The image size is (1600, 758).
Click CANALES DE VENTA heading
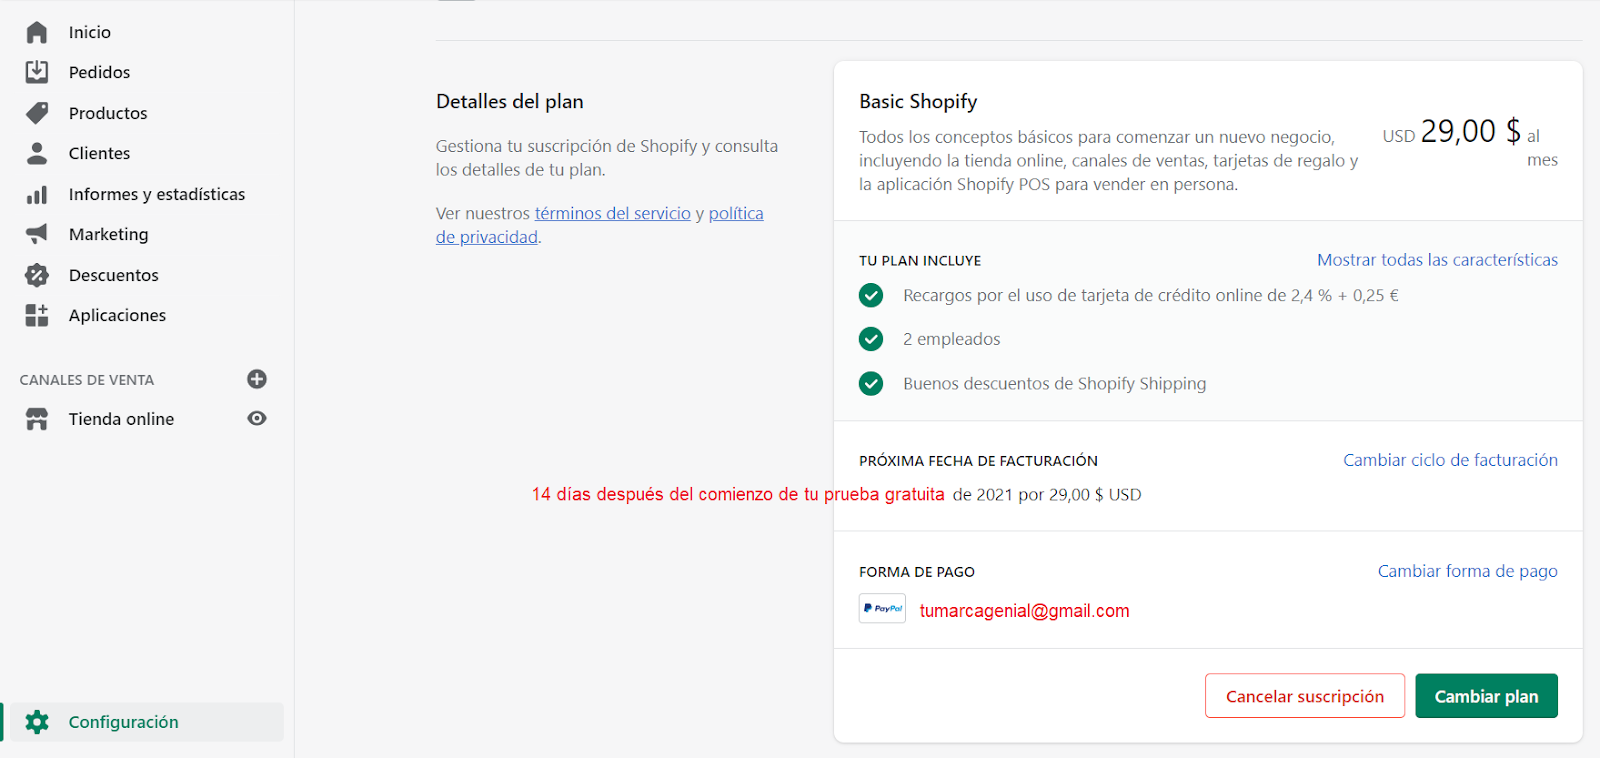[x=87, y=380]
